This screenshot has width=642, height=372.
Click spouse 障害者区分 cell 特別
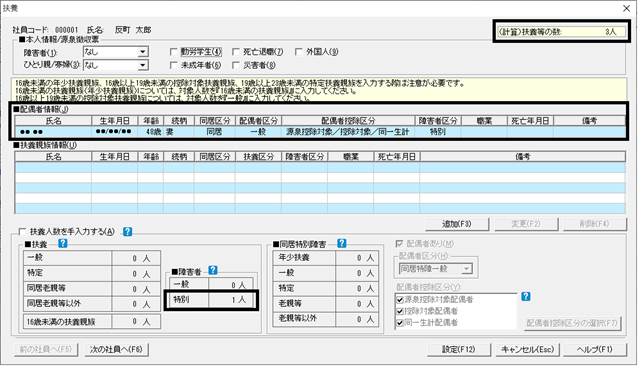[438, 132]
